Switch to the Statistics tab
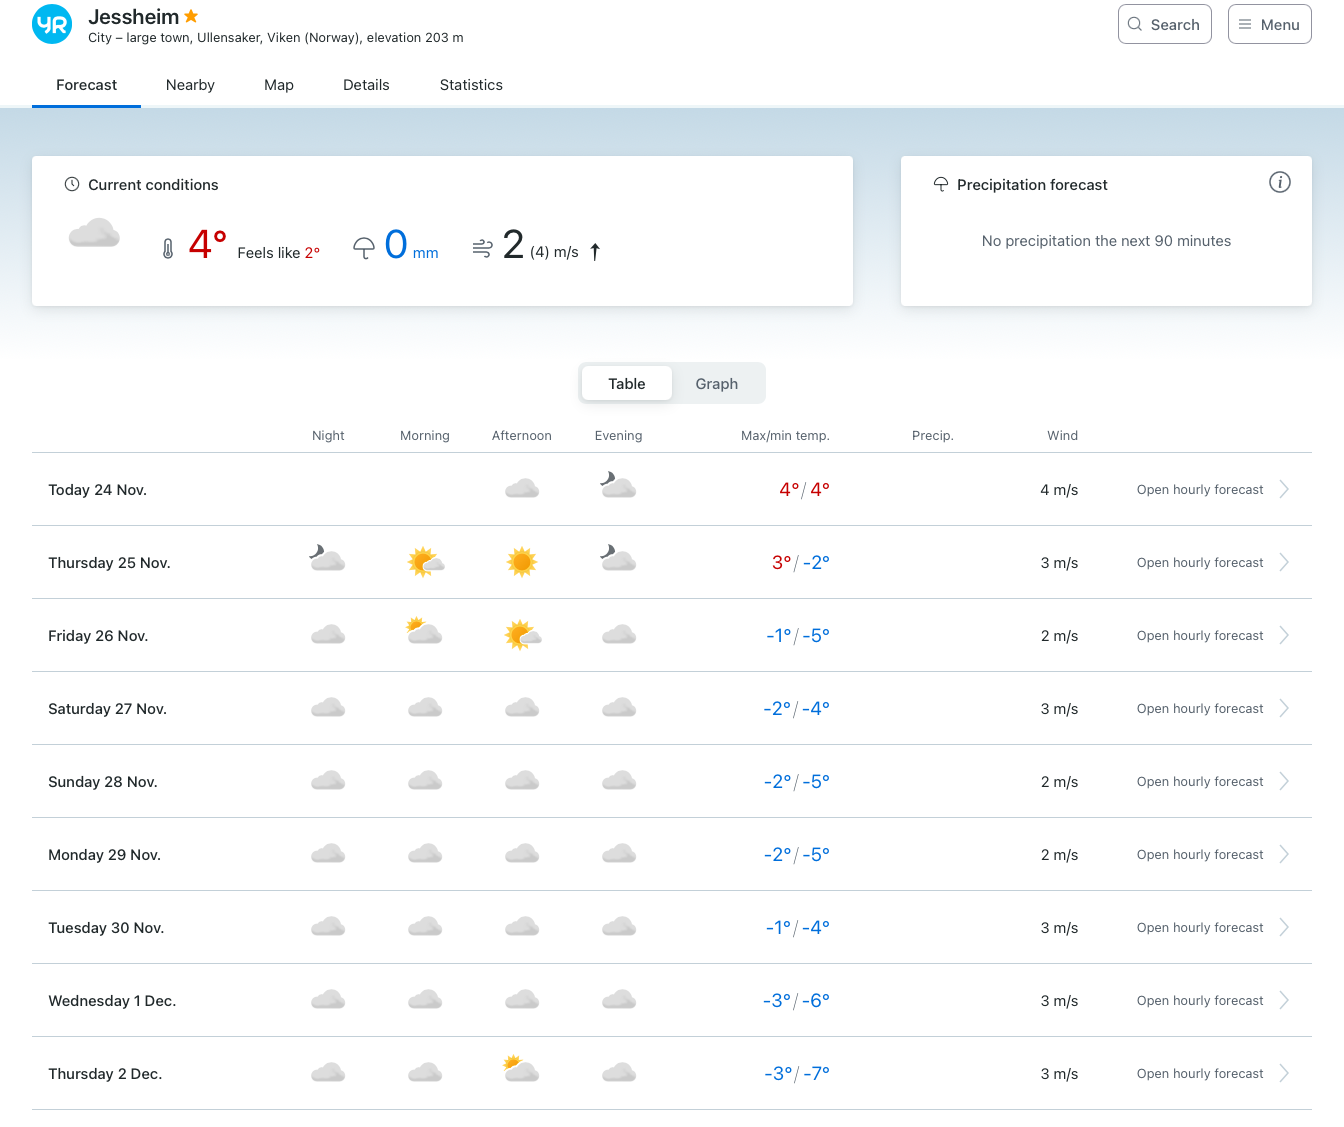The width and height of the screenshot is (1344, 1127). click(x=471, y=85)
